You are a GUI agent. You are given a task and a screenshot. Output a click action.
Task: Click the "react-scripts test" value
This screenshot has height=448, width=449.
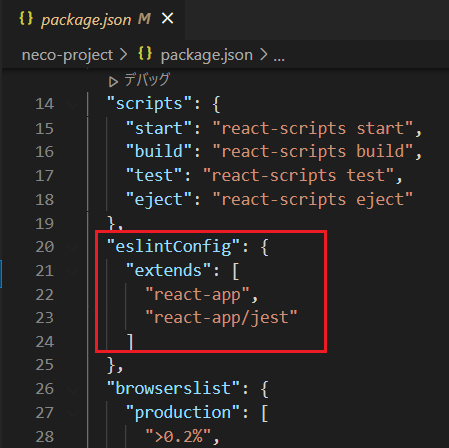pos(299,175)
